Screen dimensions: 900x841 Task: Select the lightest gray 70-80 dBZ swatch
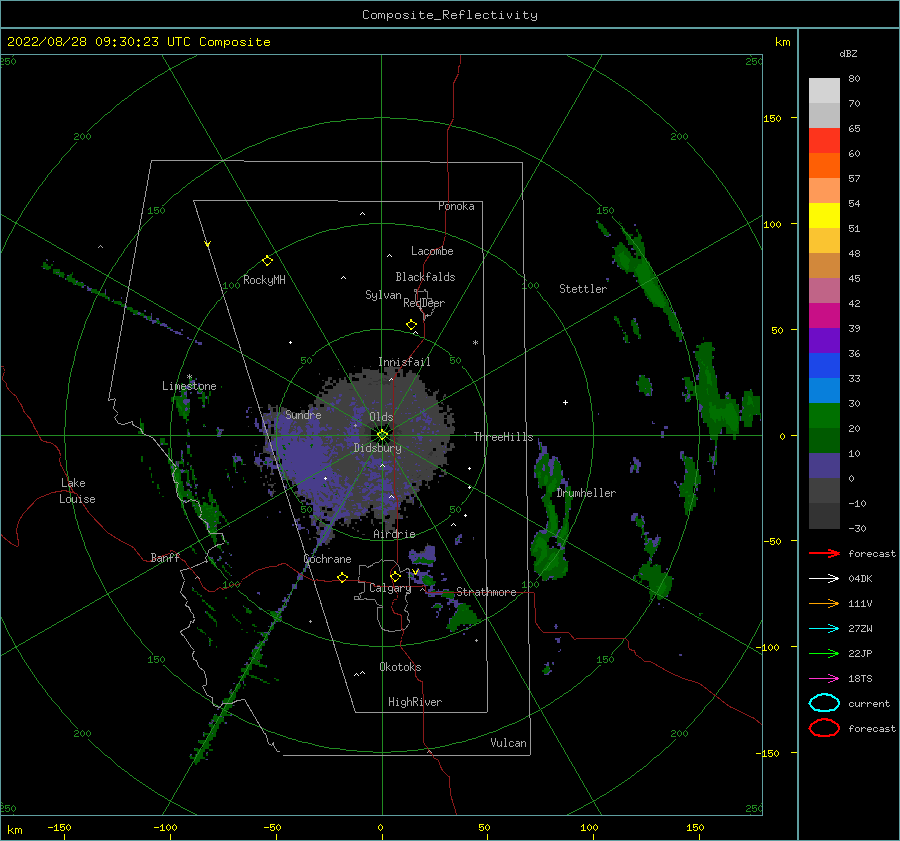(824, 91)
